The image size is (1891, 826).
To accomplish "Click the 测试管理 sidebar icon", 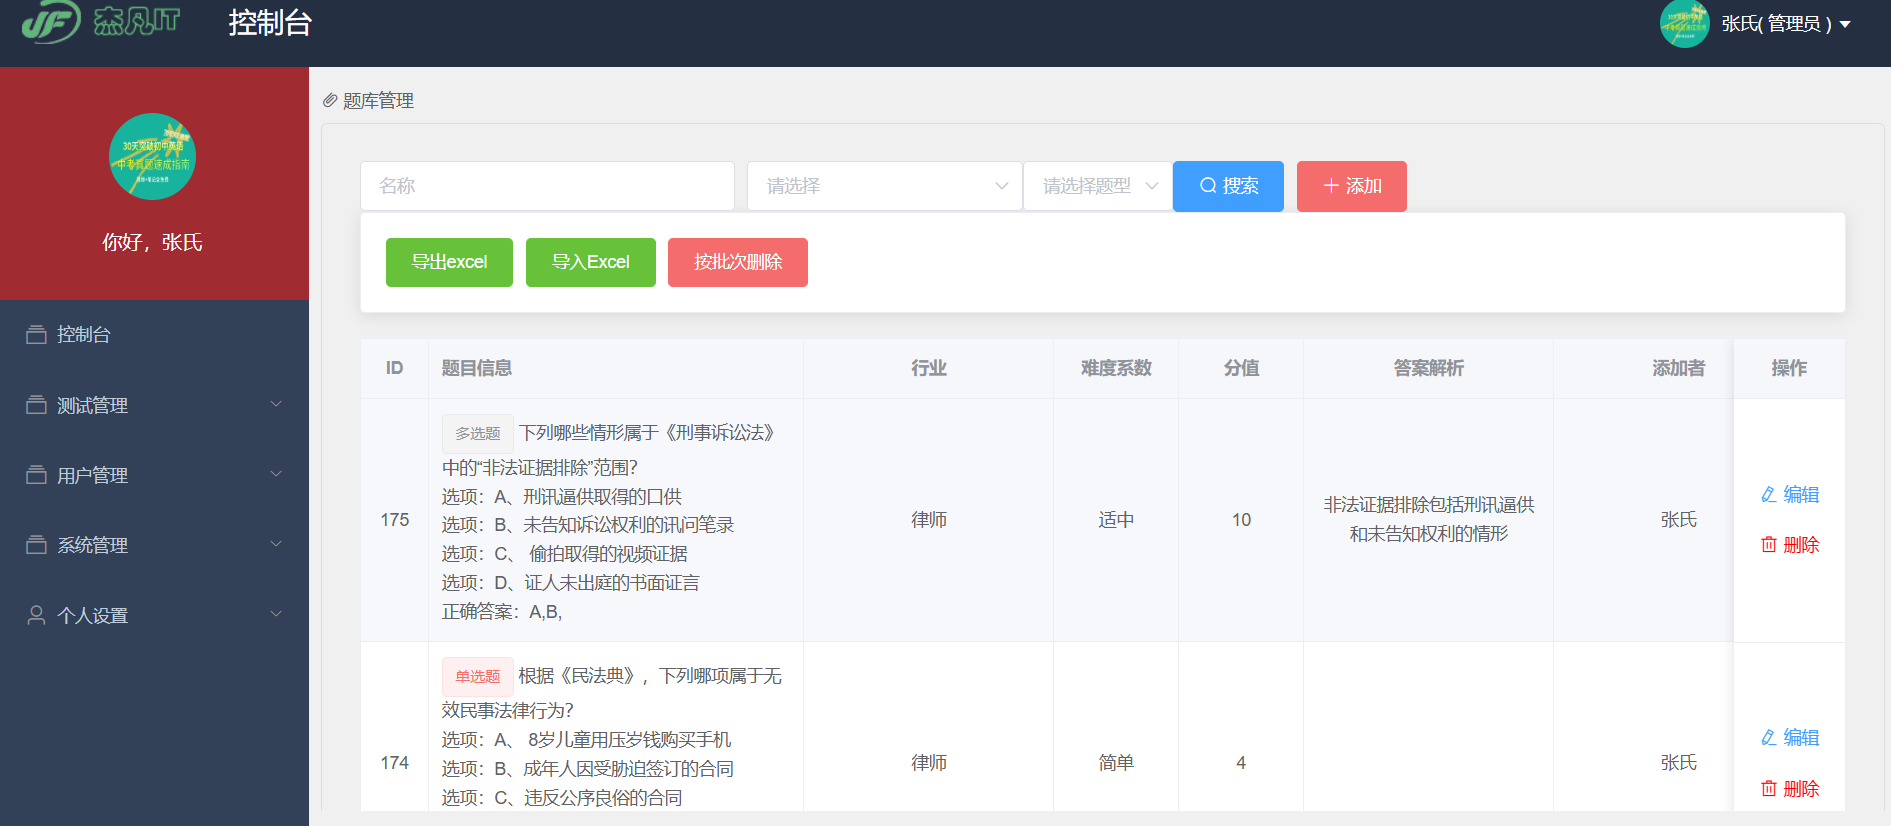I will 36,405.
